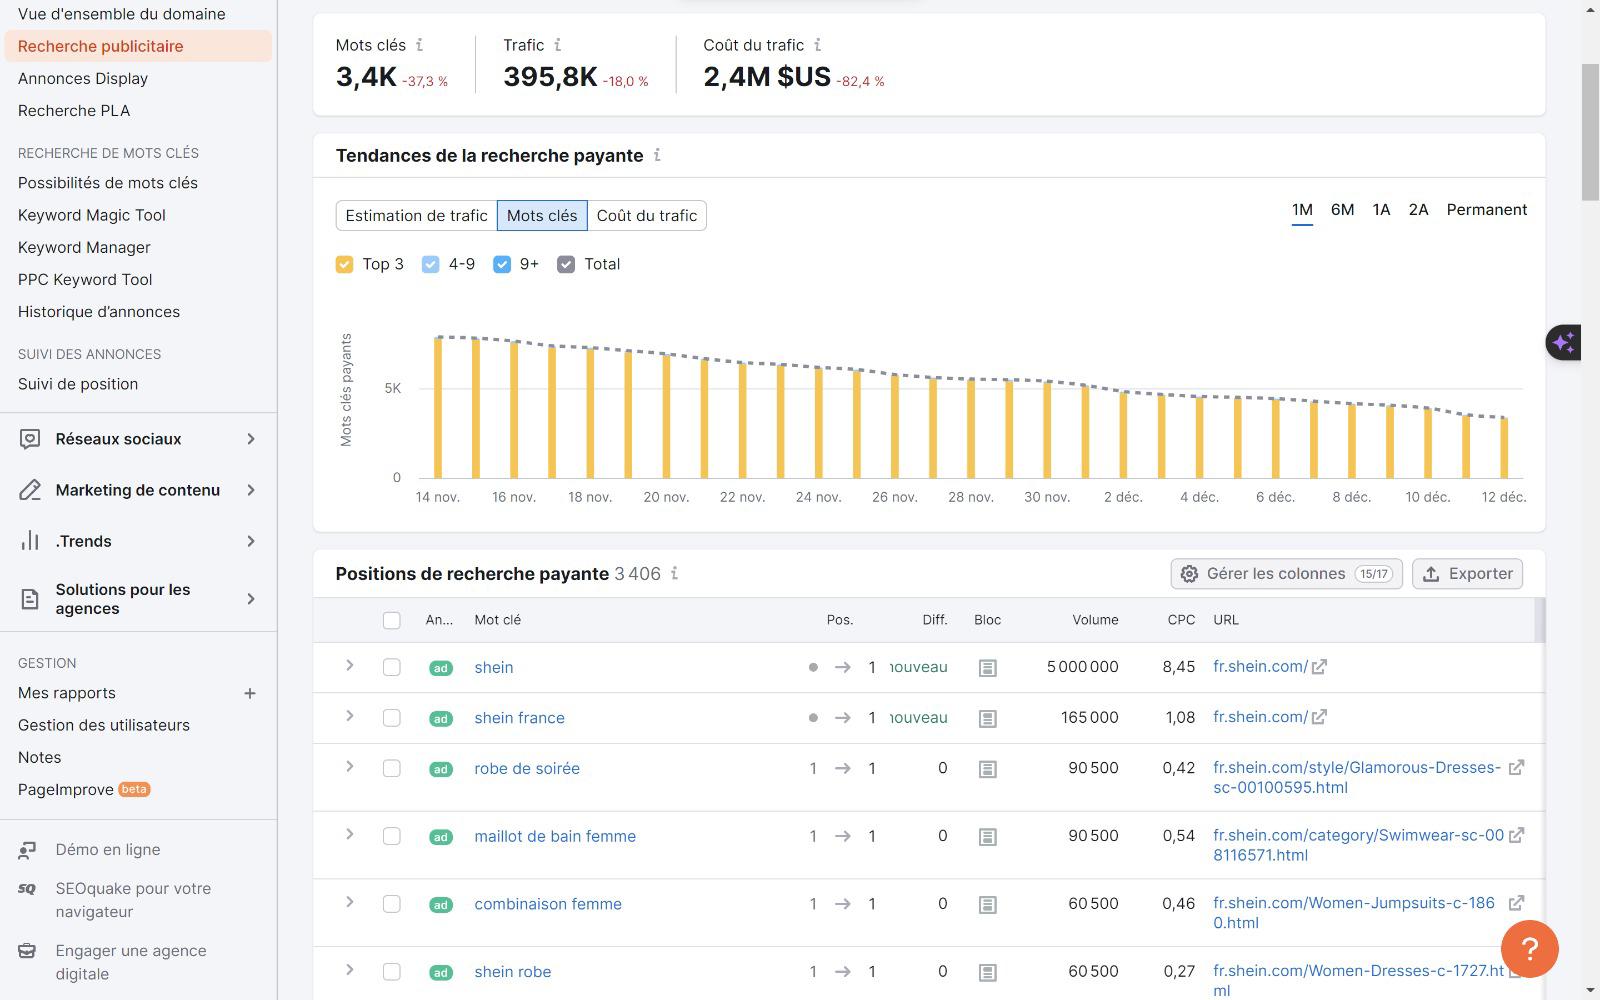Open the AI sparkle assistant button
Viewport: 1600px width, 1000px height.
point(1564,343)
